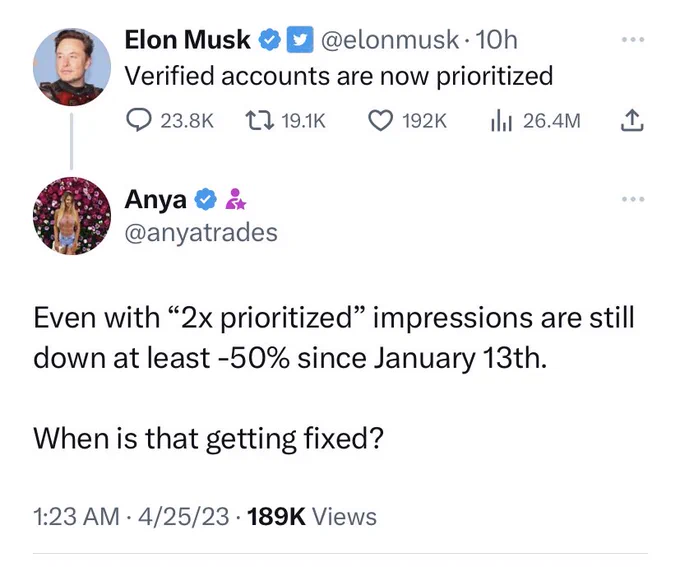The height and width of the screenshot is (567, 680).
Task: Click the retweet arrows icon
Action: pyautogui.click(x=257, y=121)
